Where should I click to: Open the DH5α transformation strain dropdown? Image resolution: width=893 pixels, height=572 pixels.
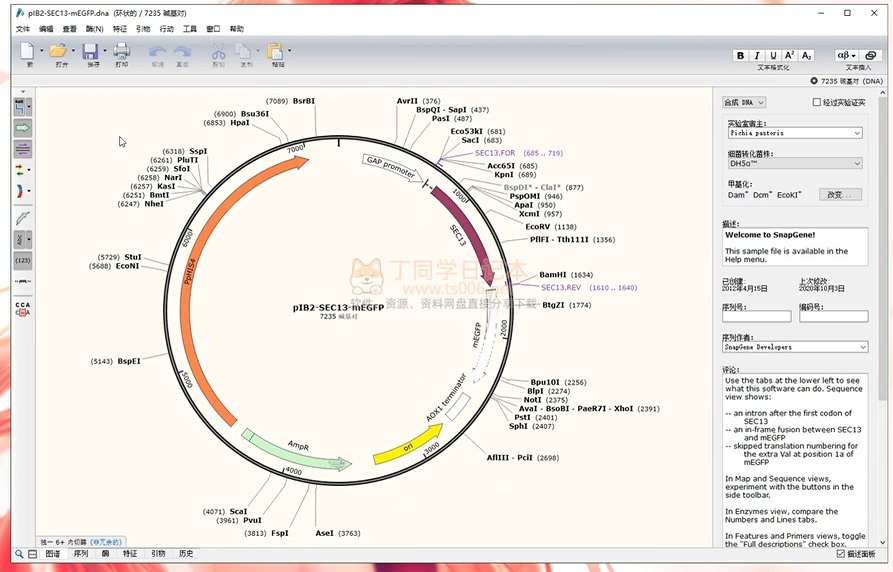coord(794,163)
